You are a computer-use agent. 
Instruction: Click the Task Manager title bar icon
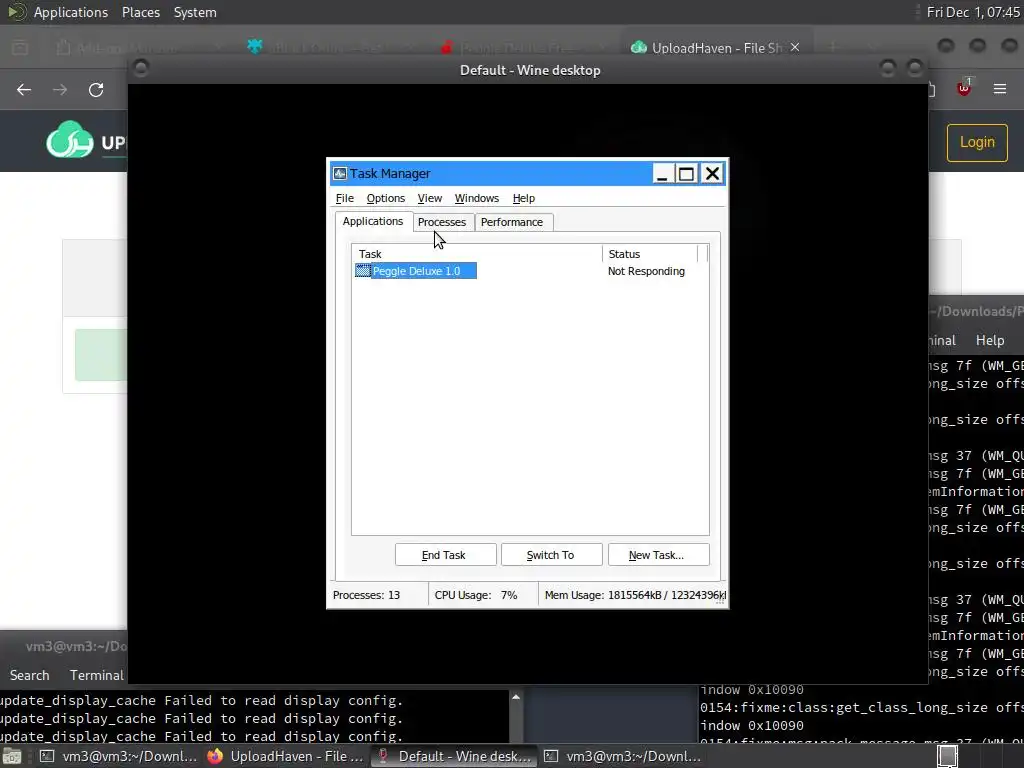tap(340, 173)
